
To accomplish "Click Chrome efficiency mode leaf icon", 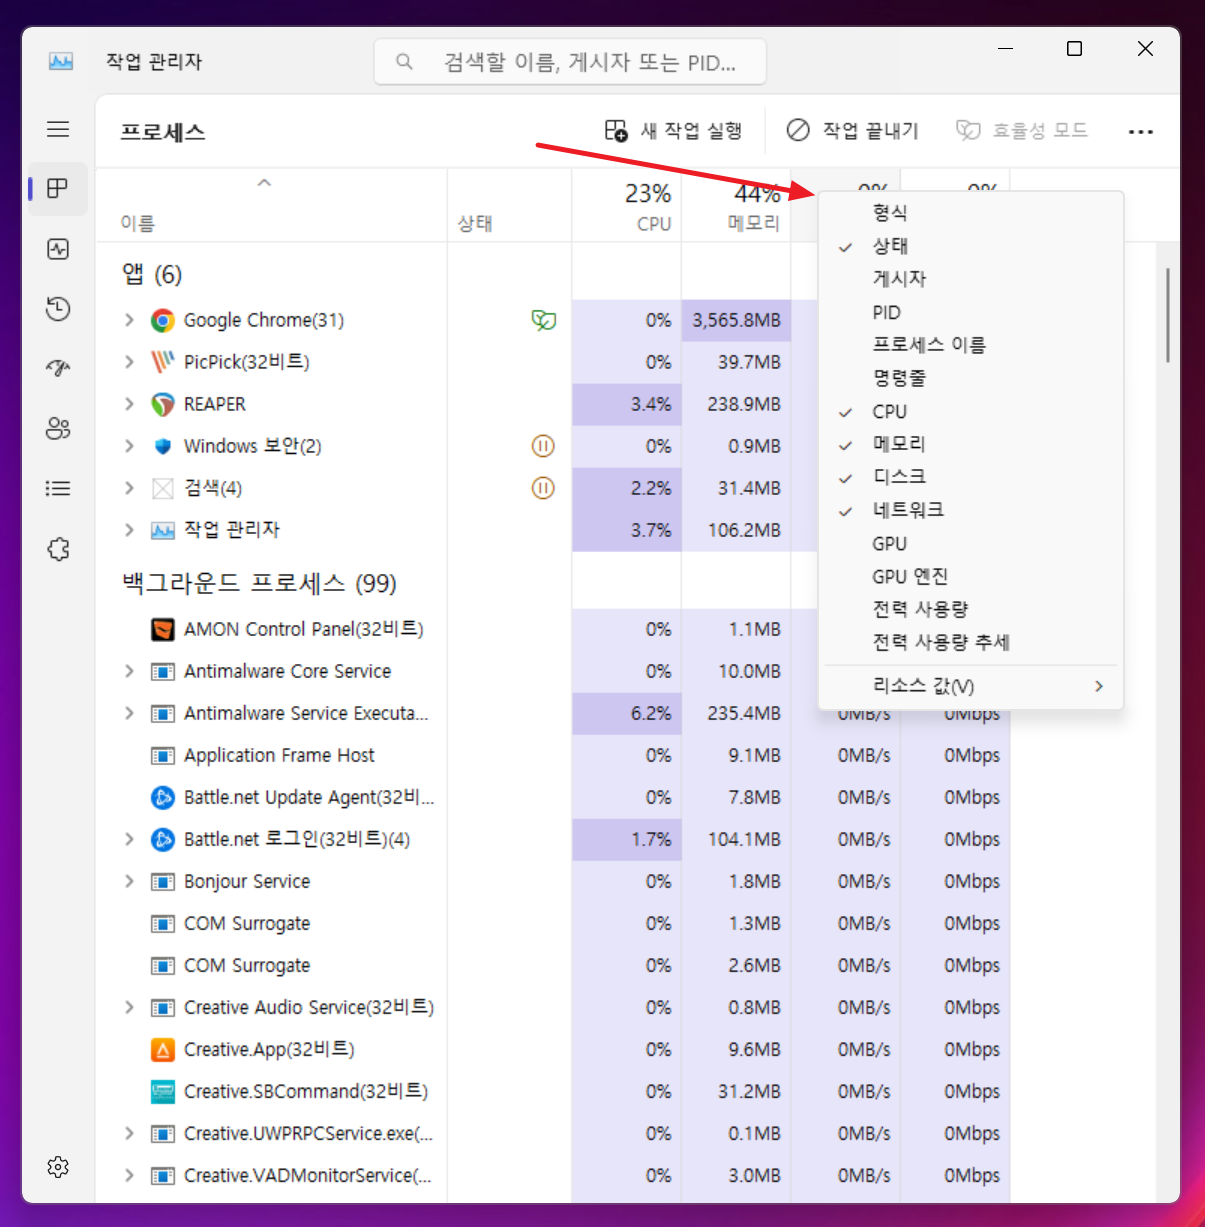I will [543, 320].
